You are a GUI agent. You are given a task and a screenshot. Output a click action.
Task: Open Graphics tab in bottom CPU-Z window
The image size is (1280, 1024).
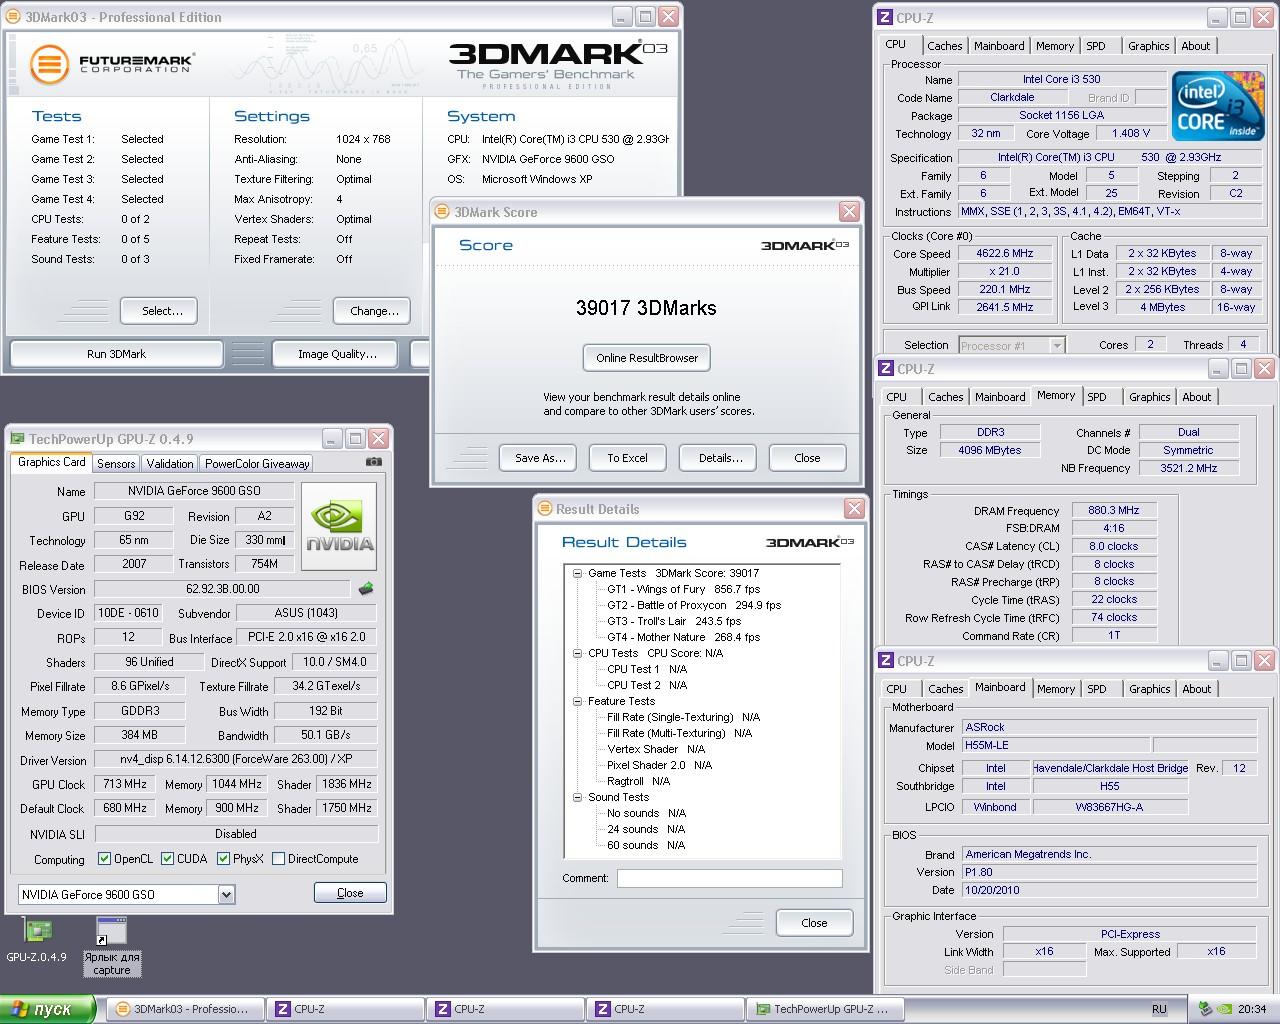click(x=1149, y=689)
